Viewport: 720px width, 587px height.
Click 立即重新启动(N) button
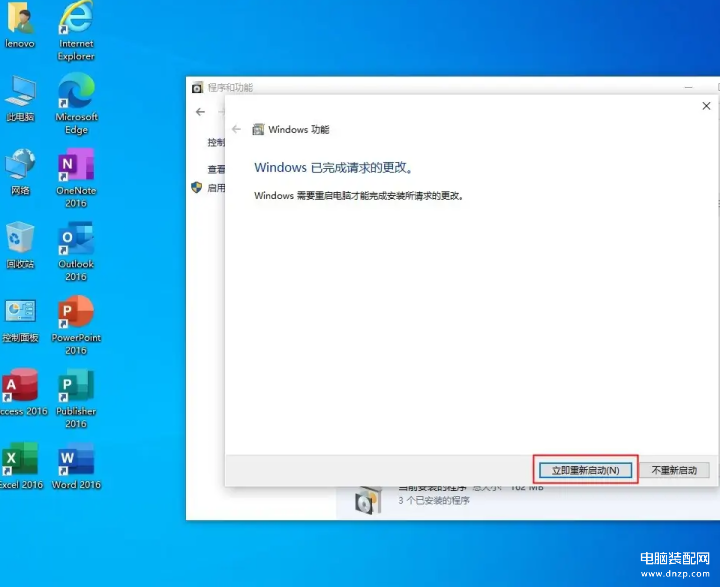tap(585, 470)
